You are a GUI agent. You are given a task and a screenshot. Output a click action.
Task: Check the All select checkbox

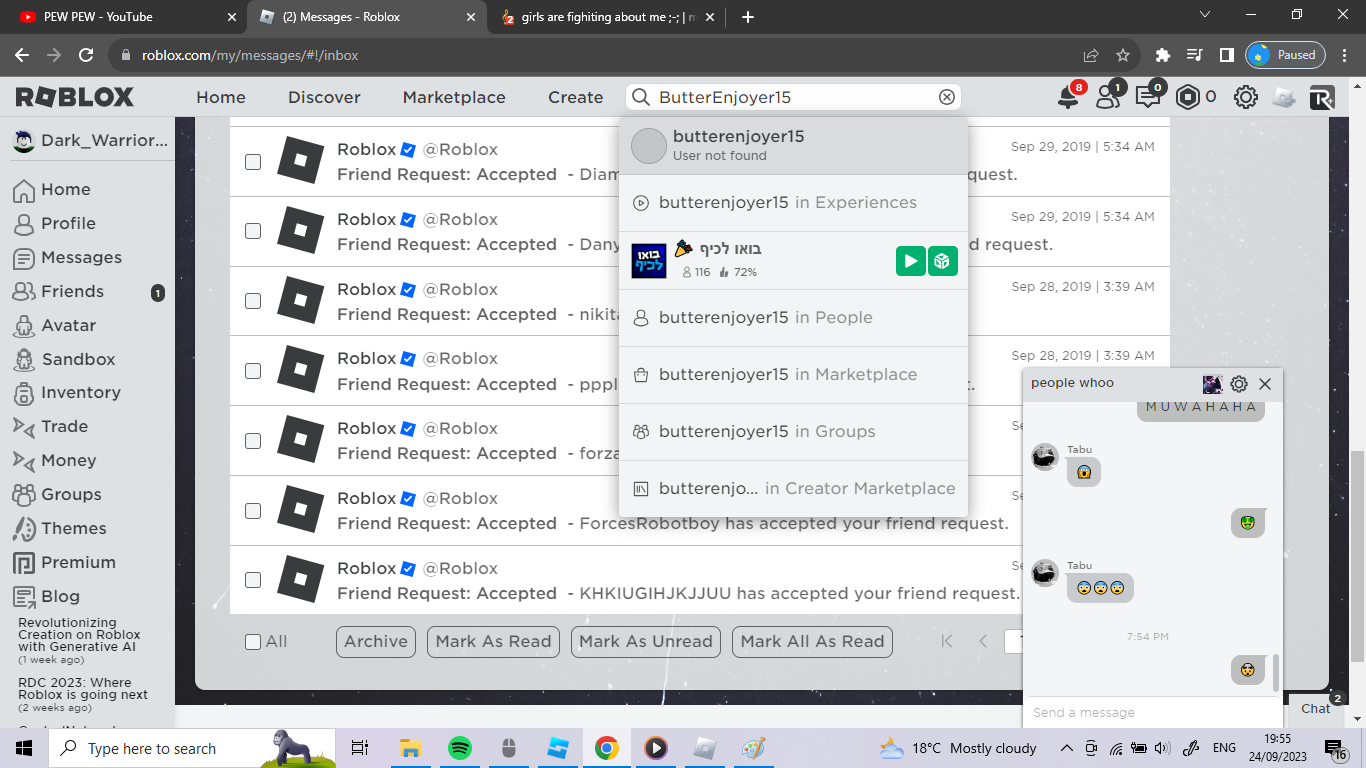coord(253,642)
